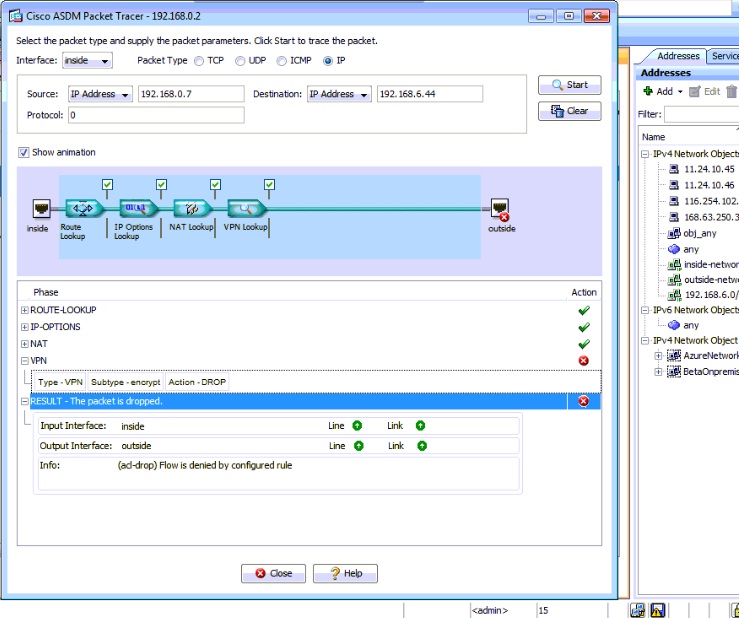
Task: Expand the AzureNetwork group node
Action: coord(658,356)
